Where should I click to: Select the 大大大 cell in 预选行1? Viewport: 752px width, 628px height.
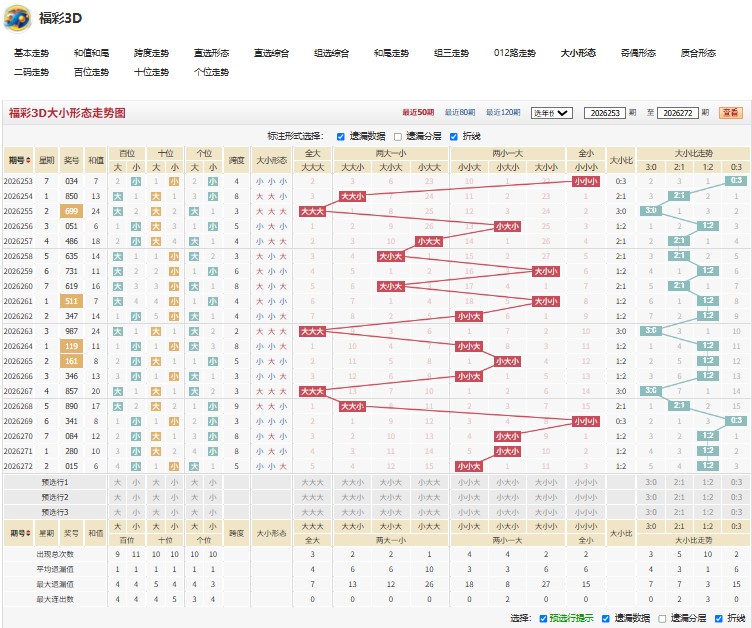312,482
